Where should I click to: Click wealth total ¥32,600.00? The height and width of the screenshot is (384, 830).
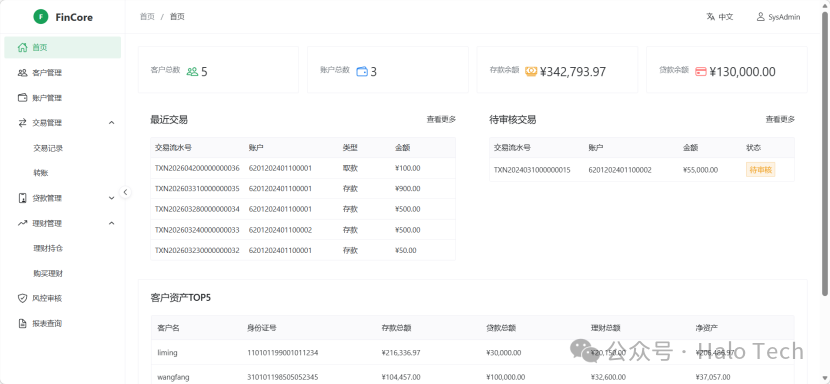(608, 377)
